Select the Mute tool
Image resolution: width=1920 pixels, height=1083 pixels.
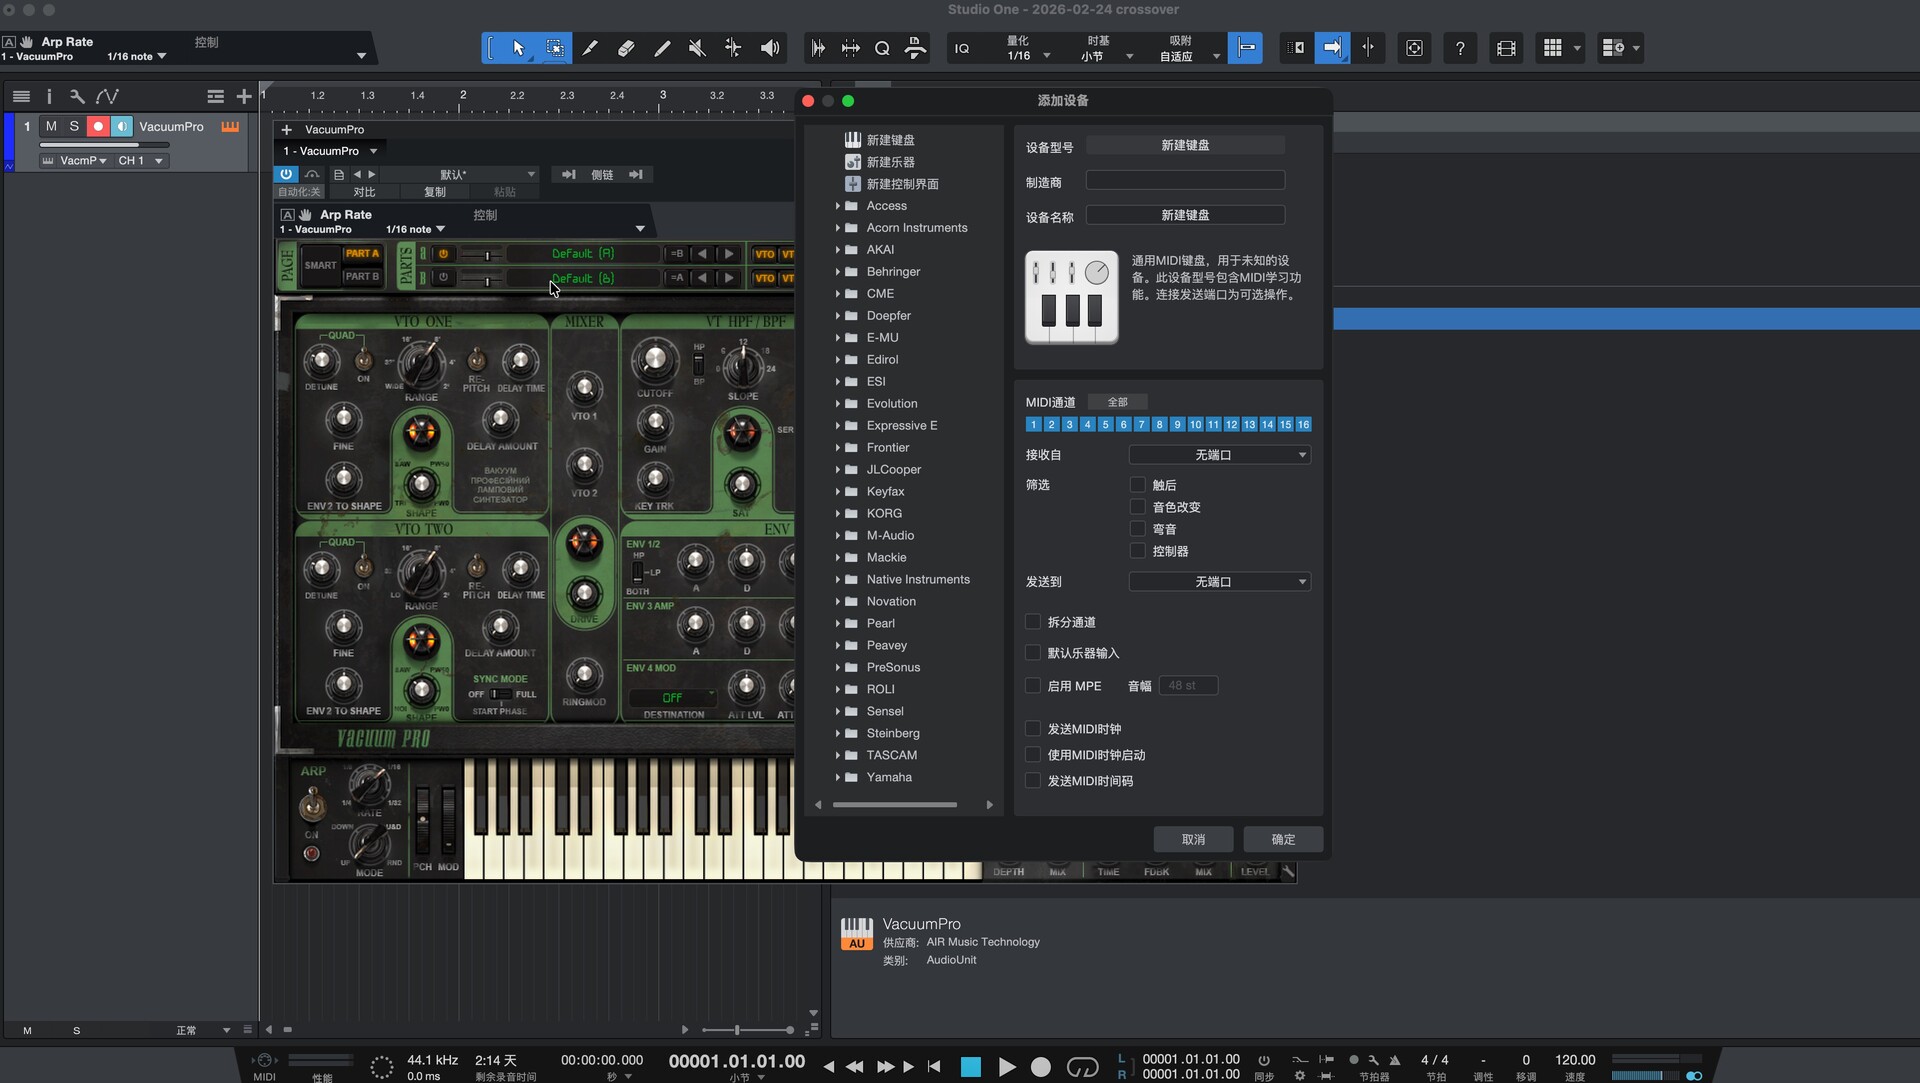[x=697, y=48]
